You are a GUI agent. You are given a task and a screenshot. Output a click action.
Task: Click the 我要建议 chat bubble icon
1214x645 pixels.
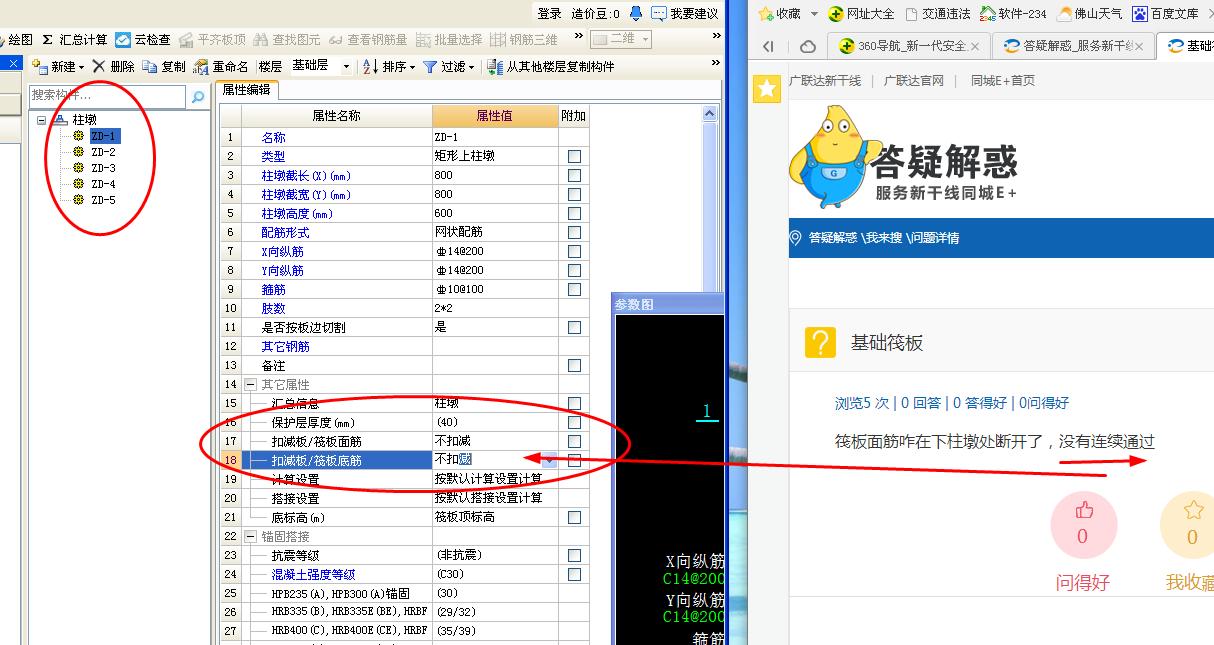(659, 13)
